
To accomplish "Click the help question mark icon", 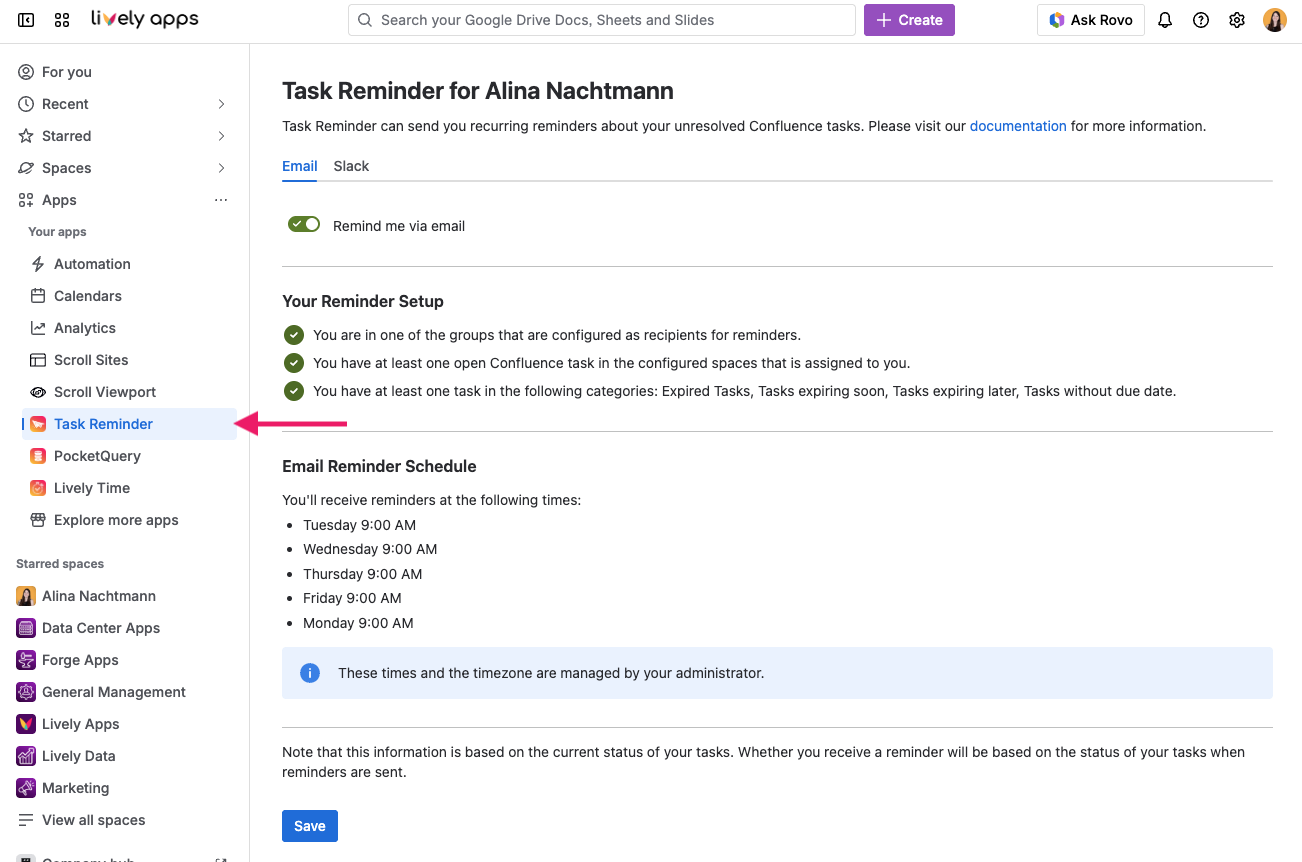I will (1200, 19).
